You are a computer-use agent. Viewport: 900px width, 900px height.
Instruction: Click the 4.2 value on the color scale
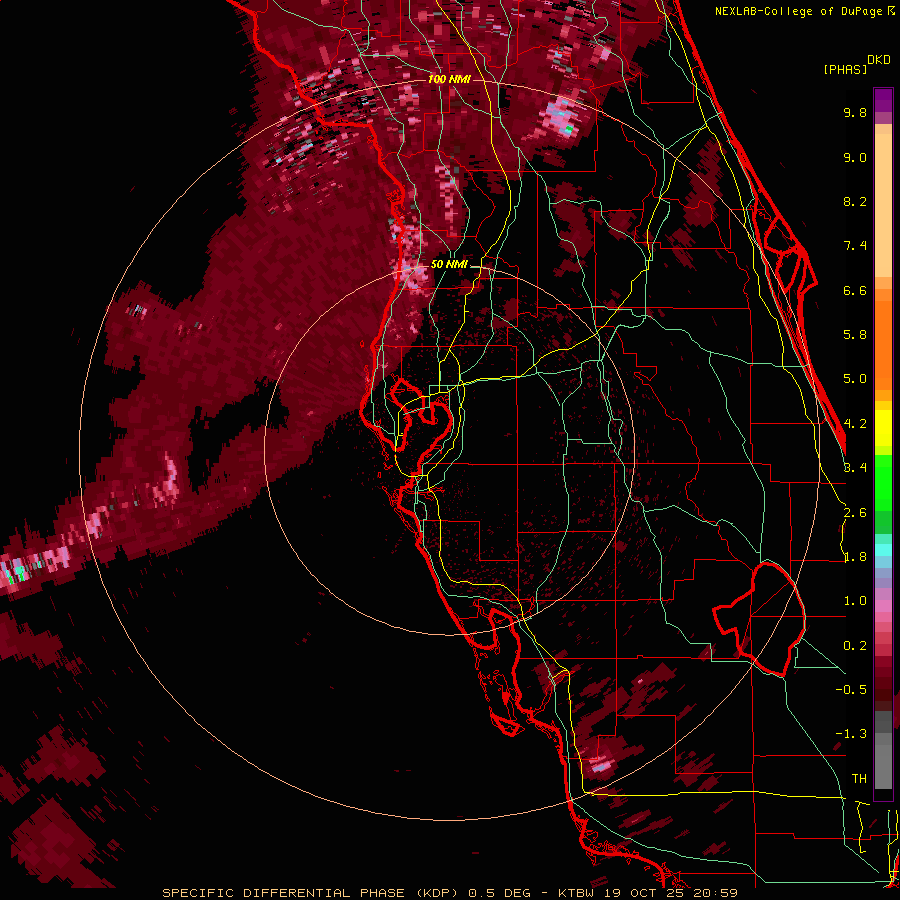pyautogui.click(x=855, y=424)
